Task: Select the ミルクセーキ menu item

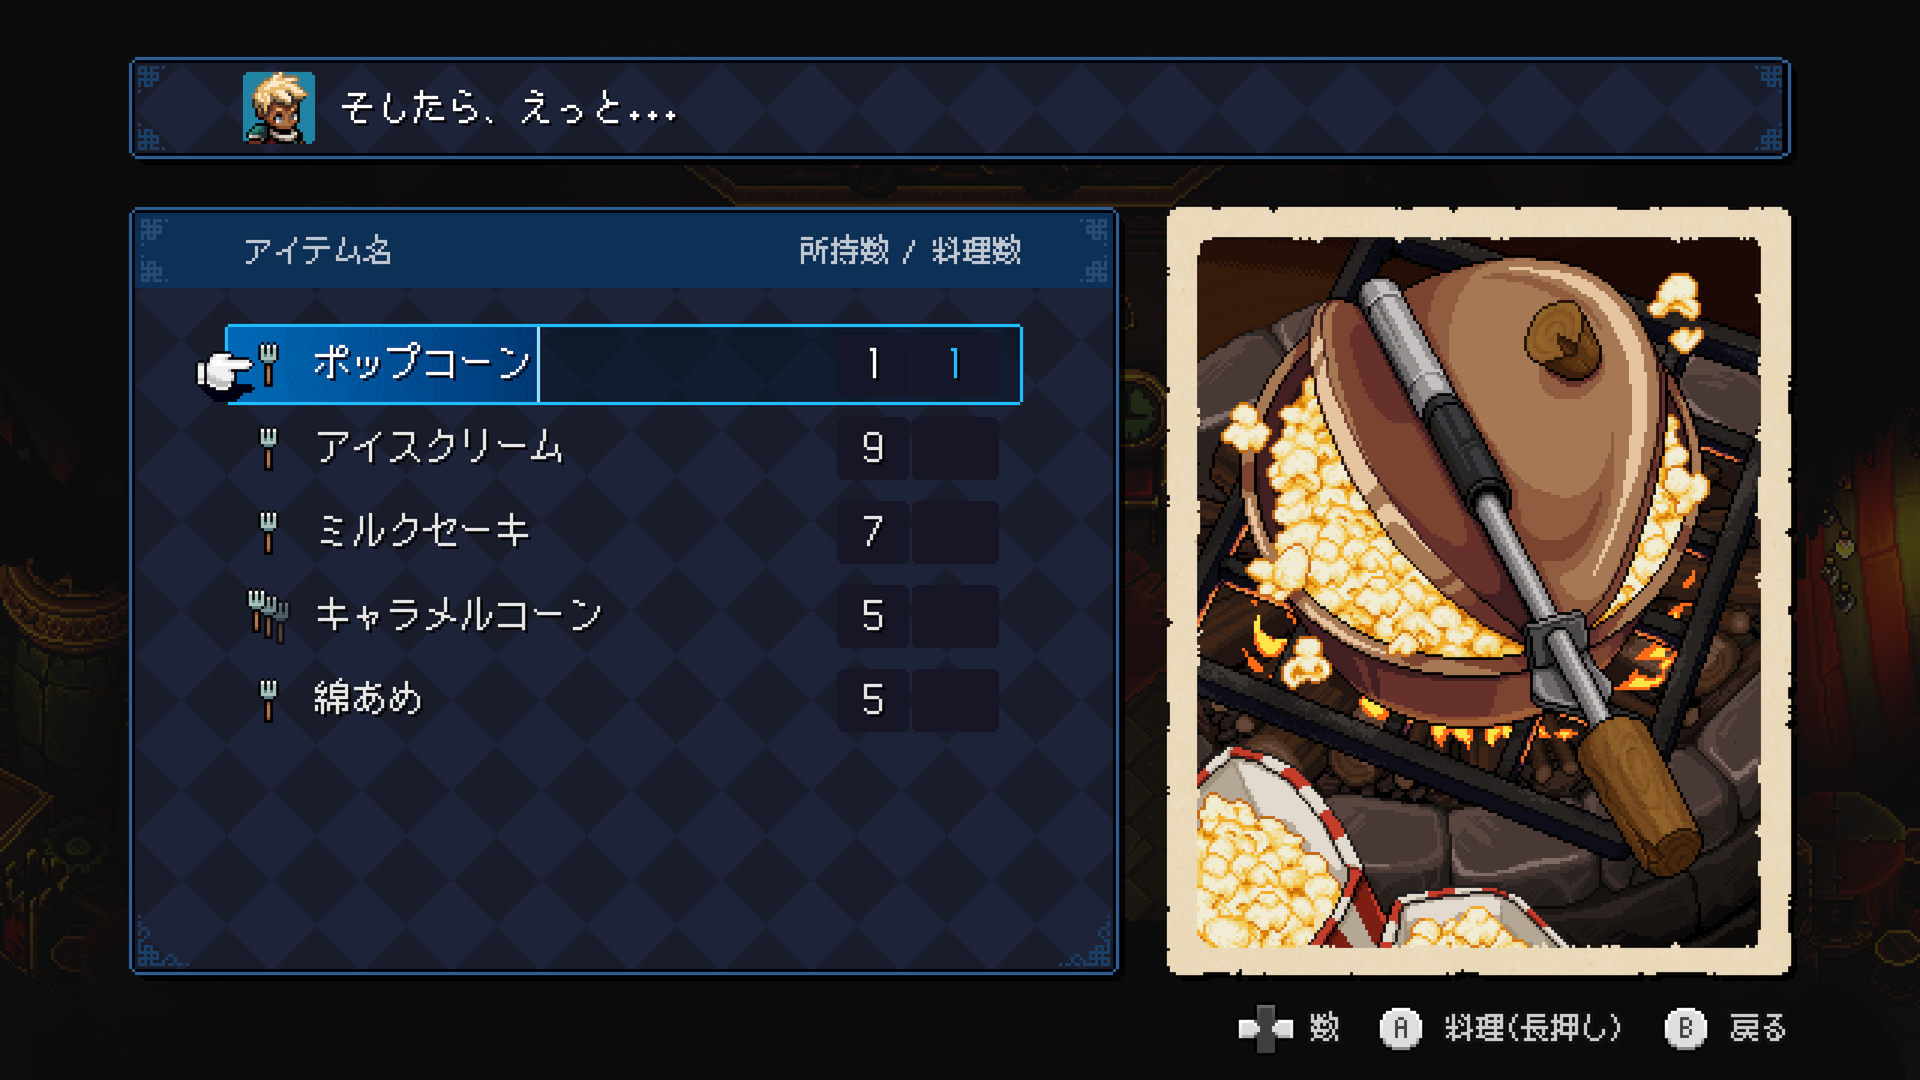Action: tap(625, 532)
